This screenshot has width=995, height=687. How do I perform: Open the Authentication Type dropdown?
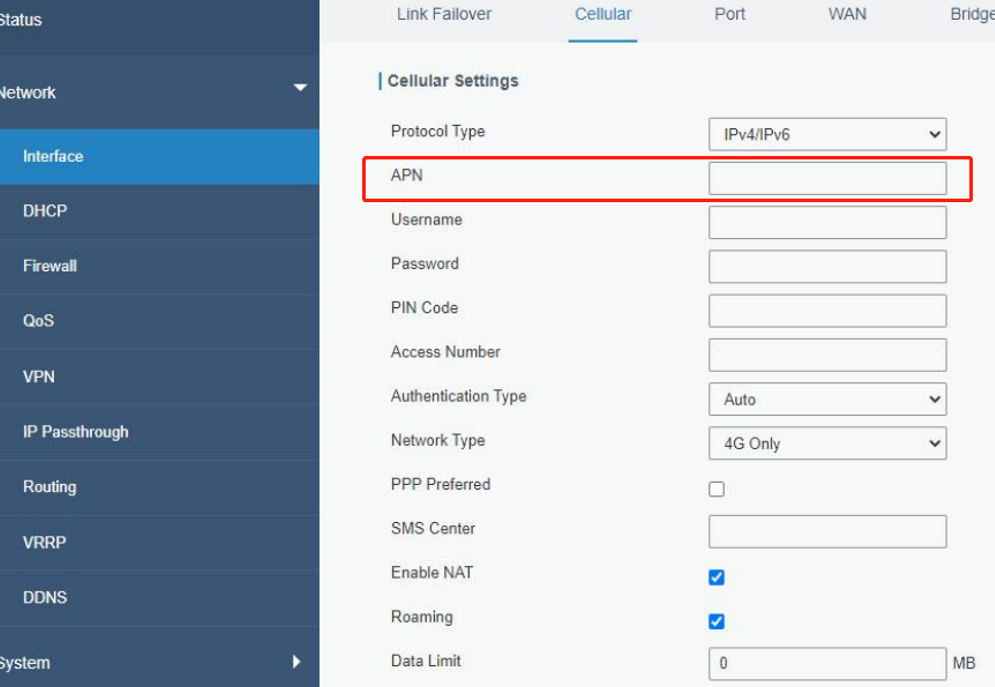[827, 399]
